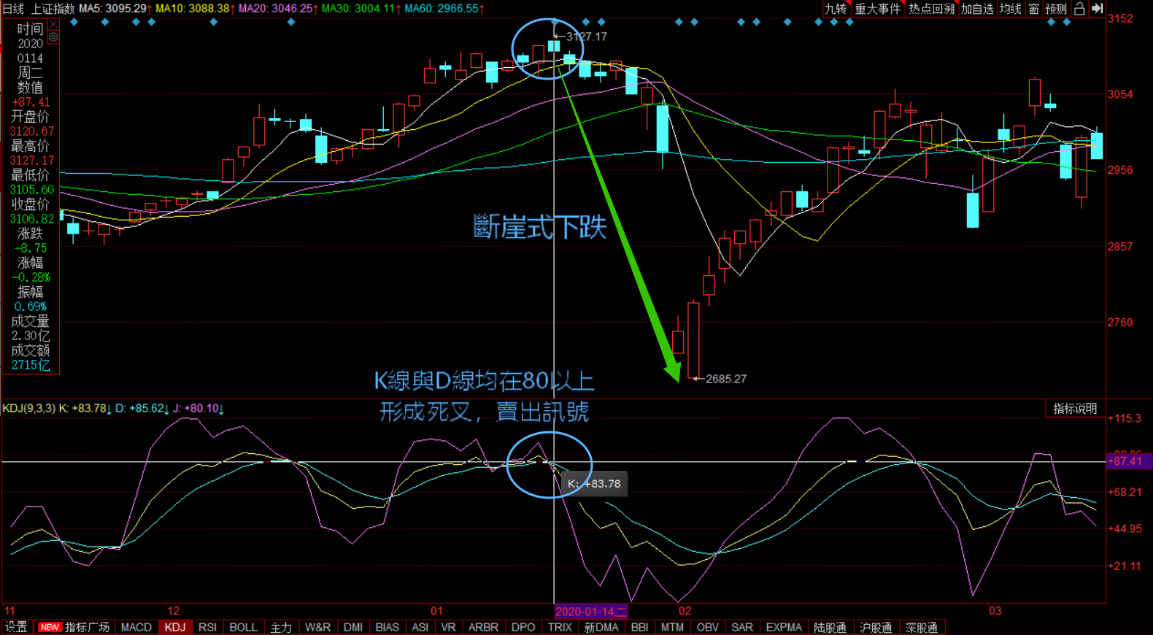Viewport: 1153px width, 635px height.
Task: Click the lock icon in top toolbar
Action: click(x=1080, y=9)
